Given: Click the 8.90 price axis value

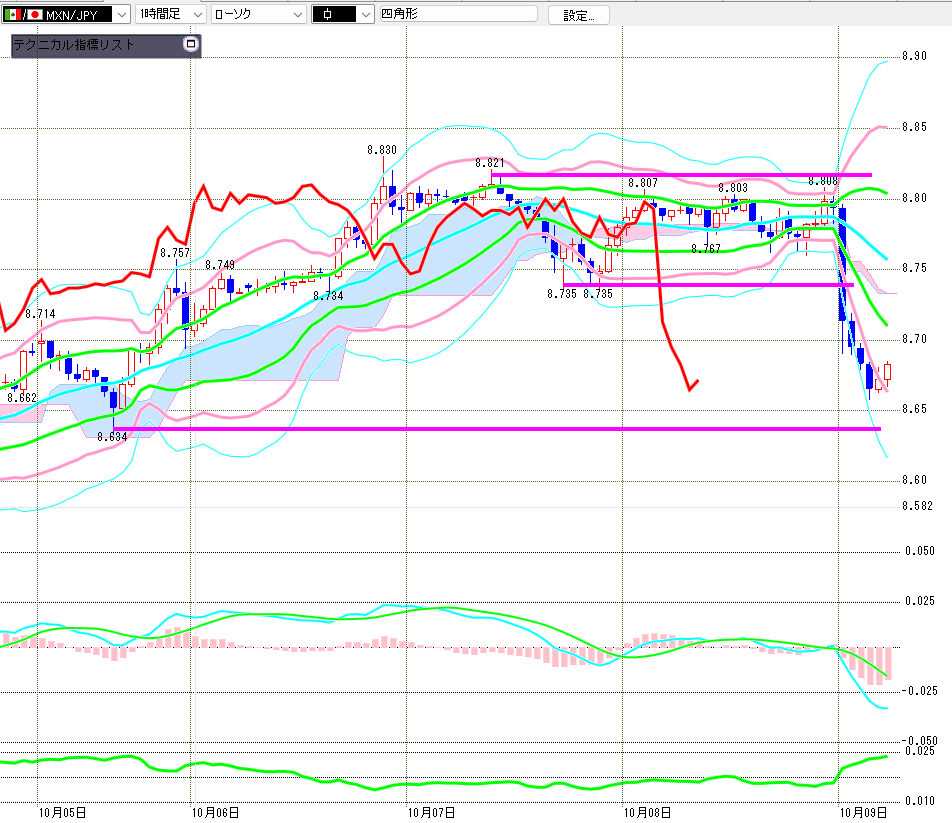Looking at the screenshot, I should click(x=914, y=56).
